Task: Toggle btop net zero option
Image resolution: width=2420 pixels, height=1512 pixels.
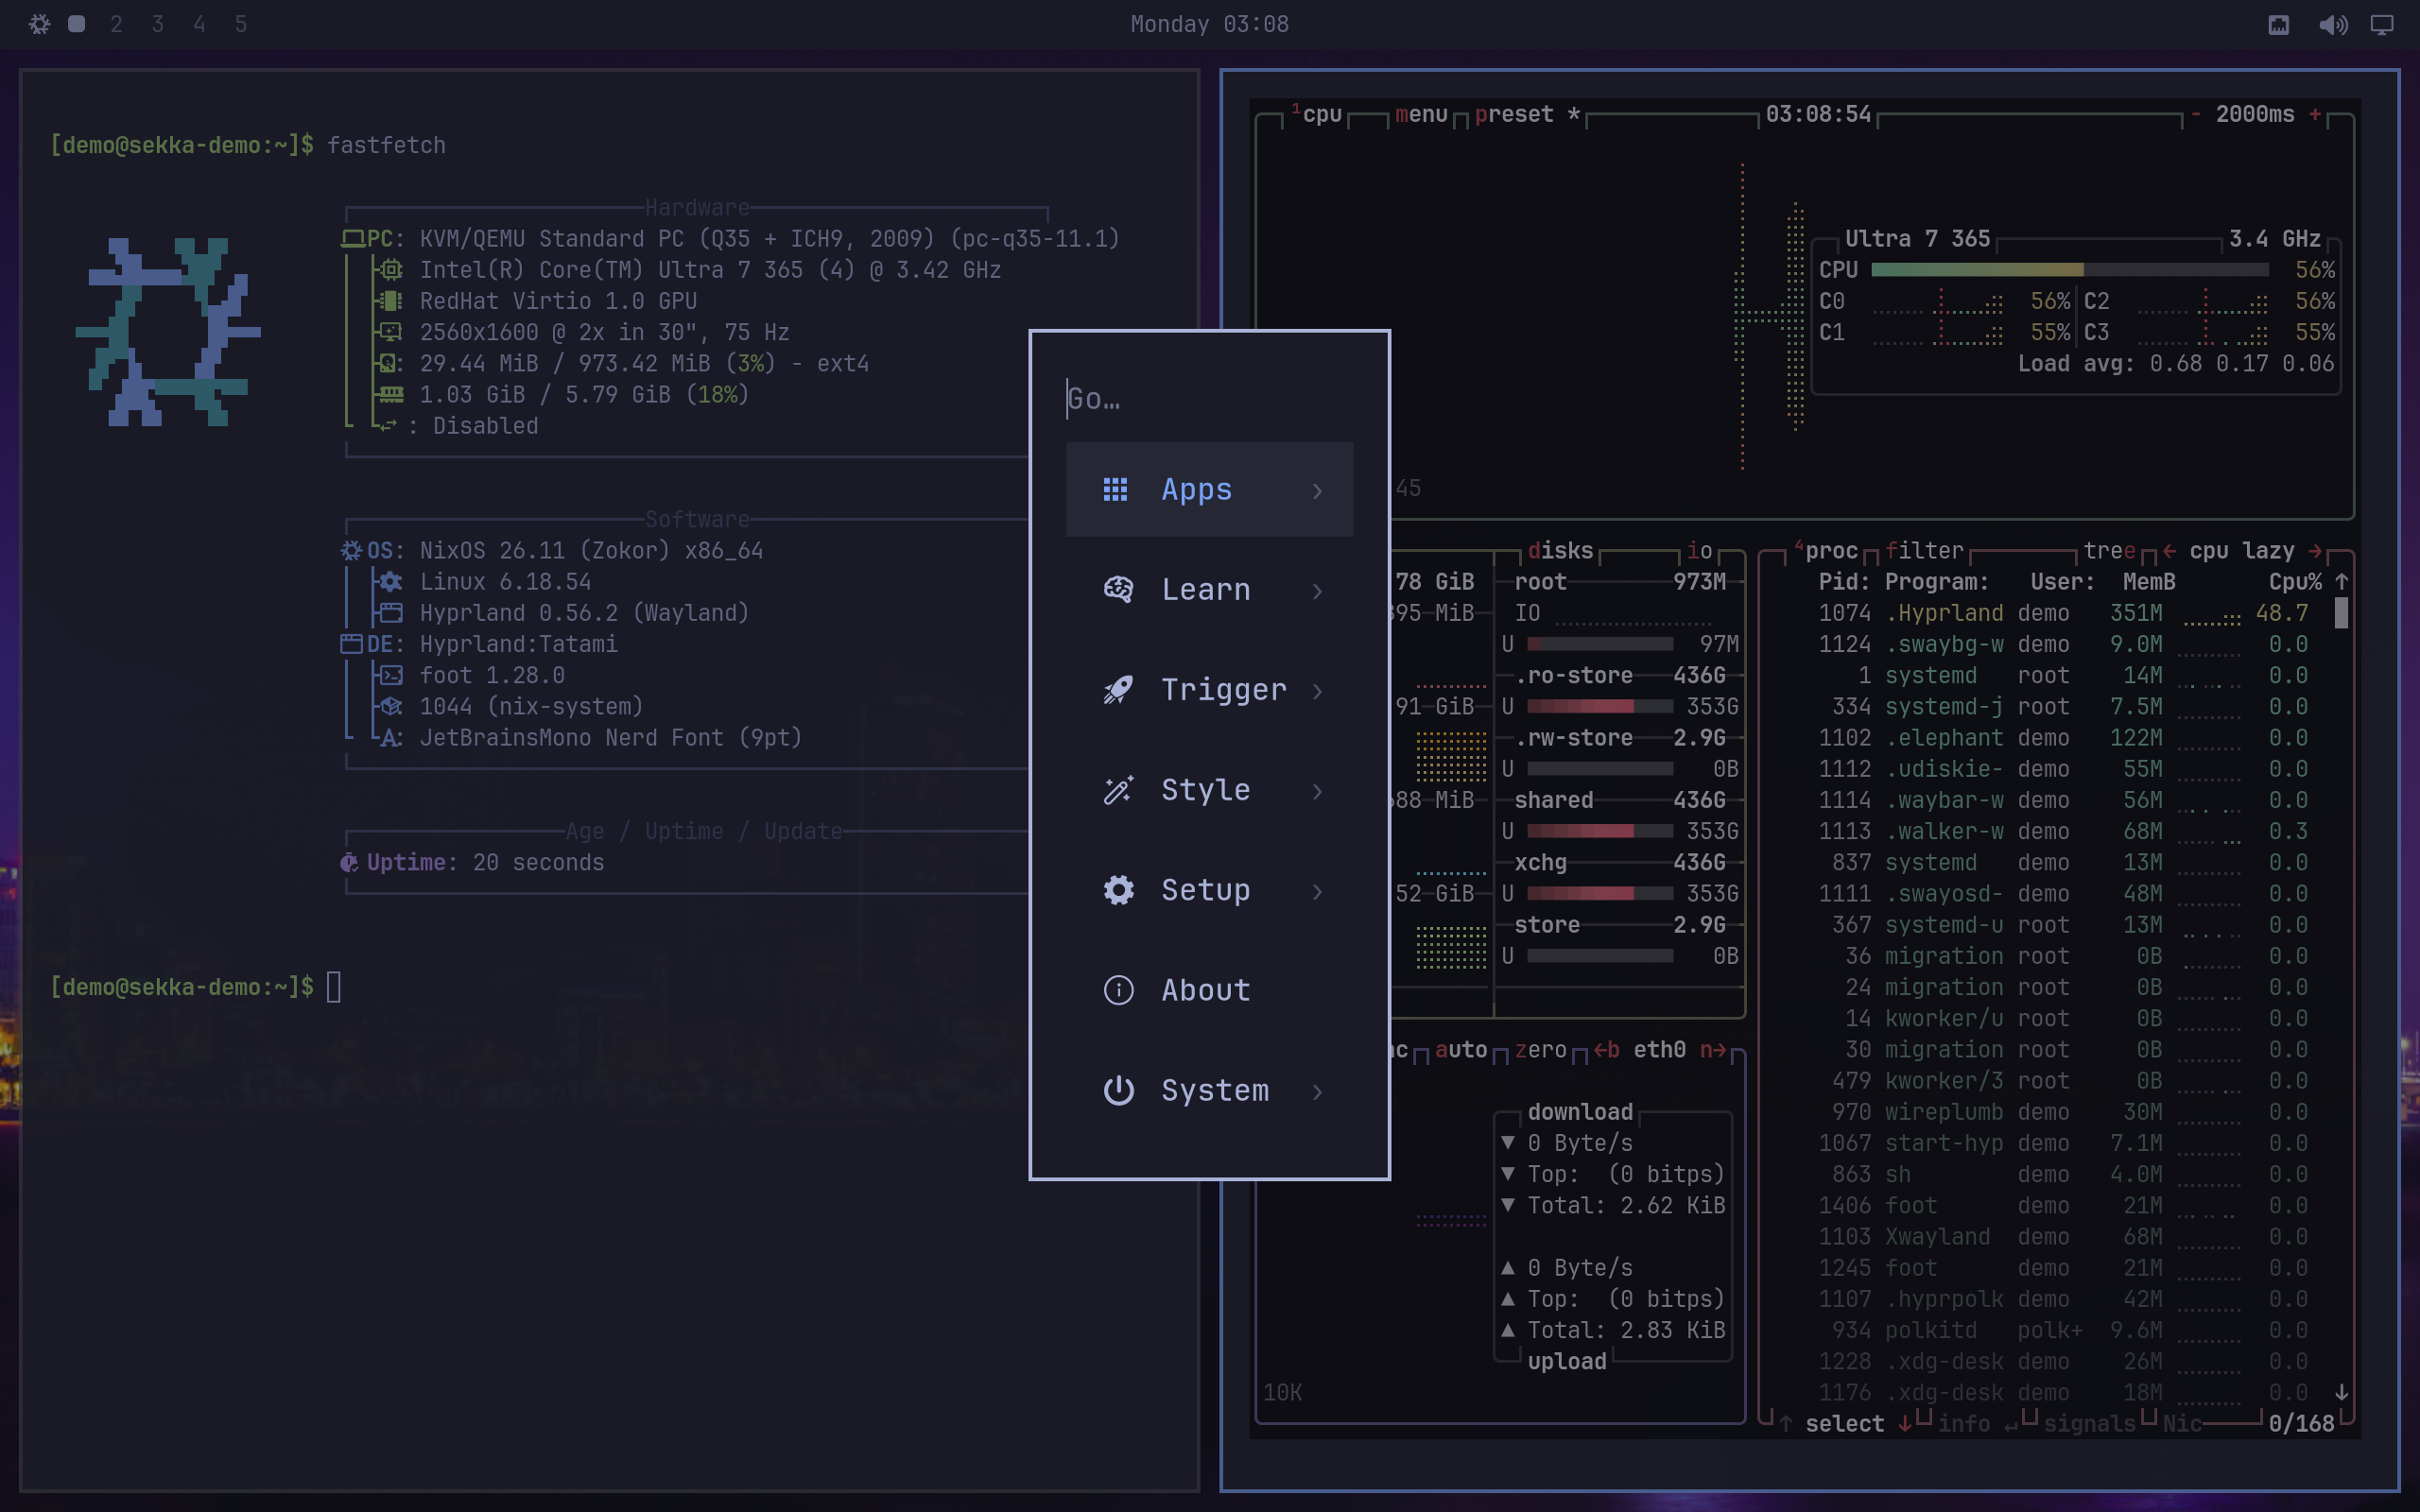Action: [1540, 1050]
